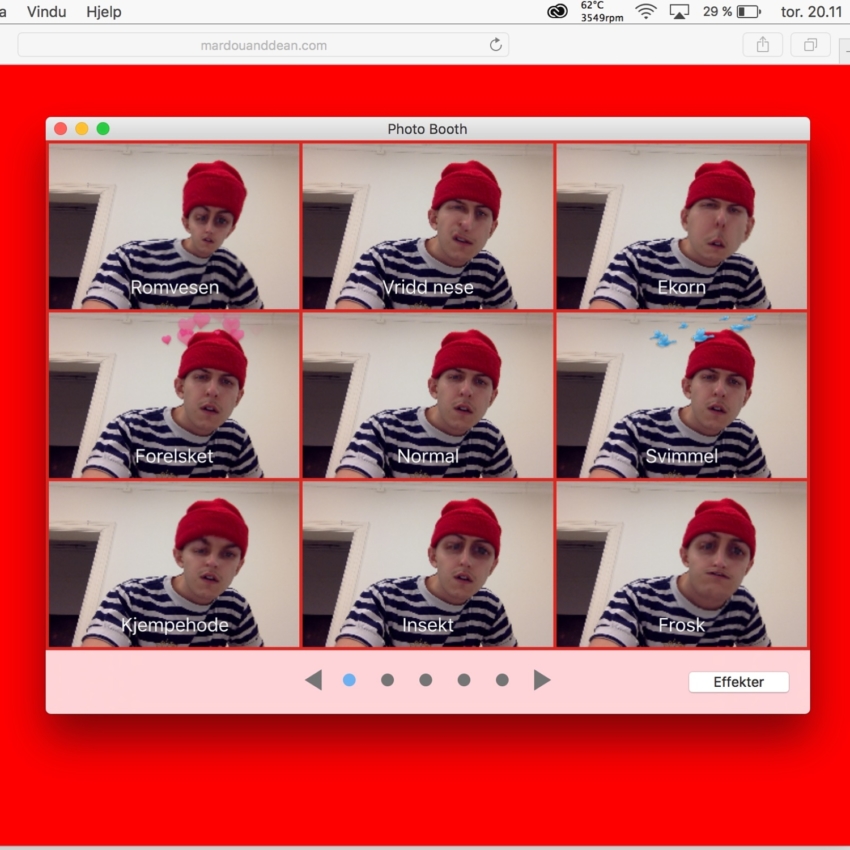The width and height of the screenshot is (850, 850).
Task: Jump to second effects page dot
Action: 387,680
